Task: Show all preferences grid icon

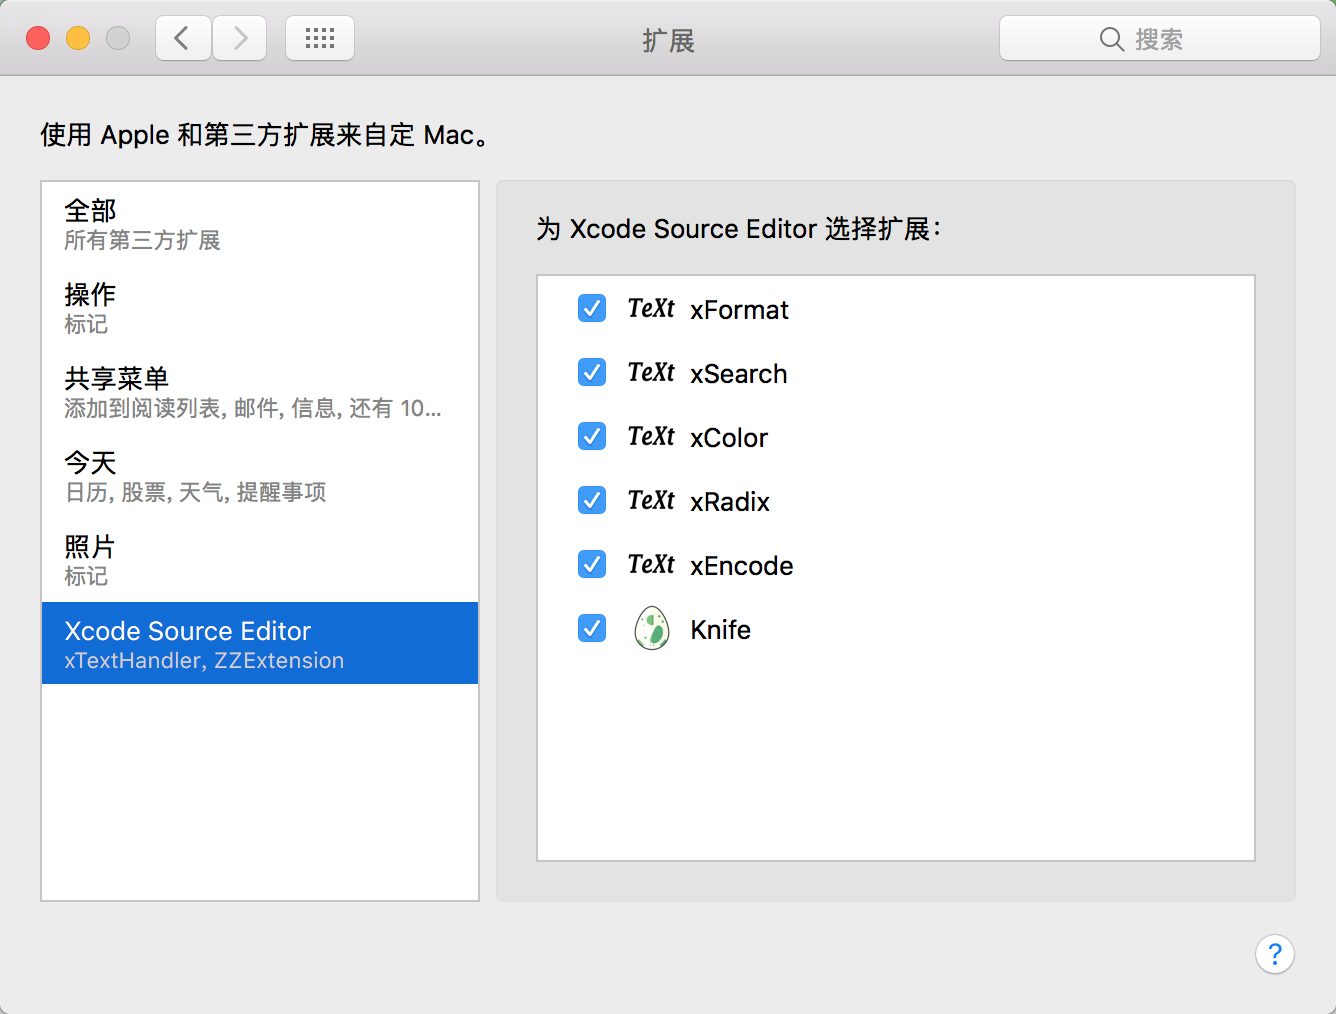Action: click(320, 39)
